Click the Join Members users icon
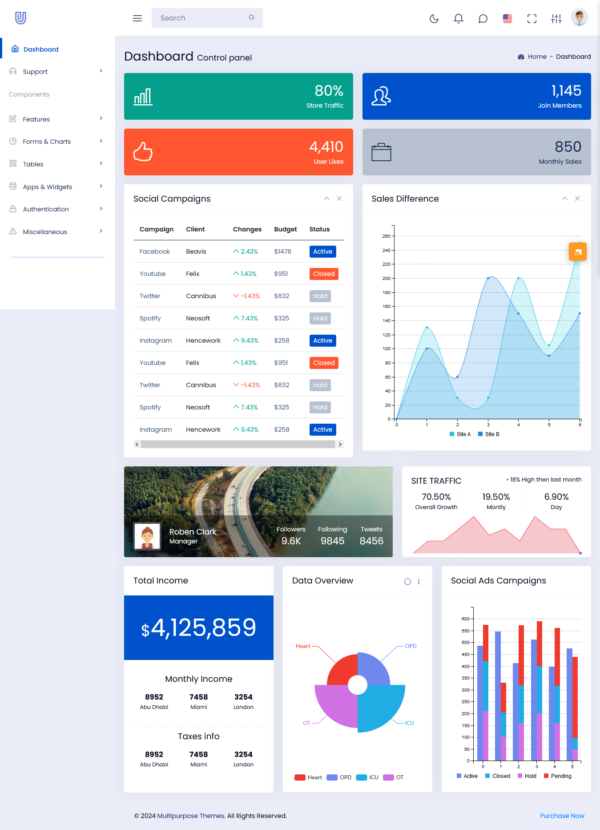600x830 pixels. coord(381,96)
